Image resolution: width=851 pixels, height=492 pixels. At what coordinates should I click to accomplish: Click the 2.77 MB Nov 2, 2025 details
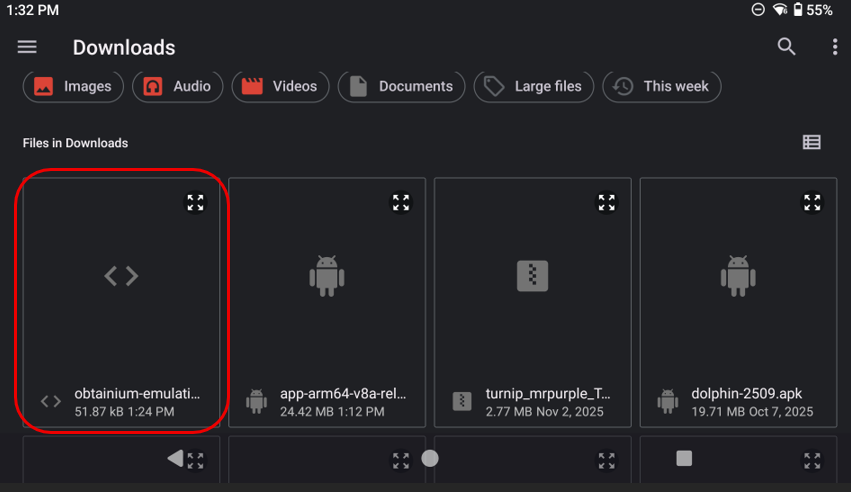coord(544,412)
